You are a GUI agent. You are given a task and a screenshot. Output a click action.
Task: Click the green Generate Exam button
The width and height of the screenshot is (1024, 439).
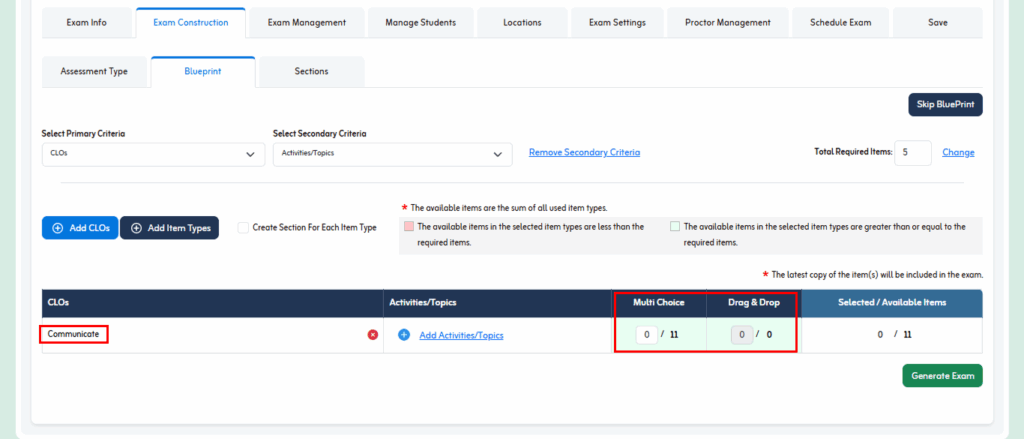click(x=942, y=376)
